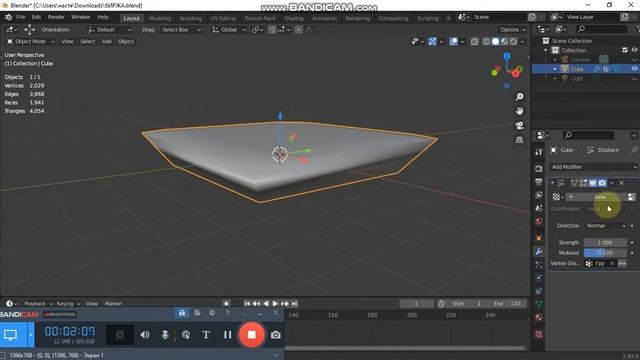Image resolution: width=640 pixels, height=360 pixels.
Task: Toggle Bandicam microphone icon
Action: tap(165, 335)
